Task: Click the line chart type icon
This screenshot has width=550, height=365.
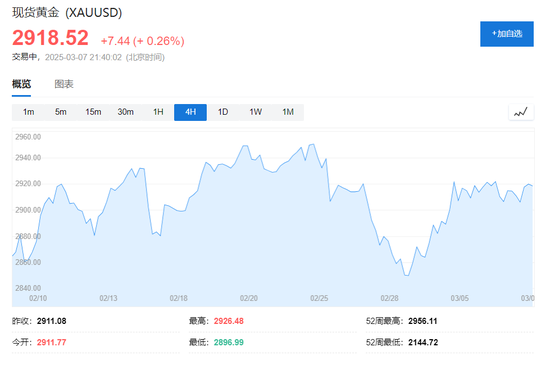Action: tap(521, 112)
